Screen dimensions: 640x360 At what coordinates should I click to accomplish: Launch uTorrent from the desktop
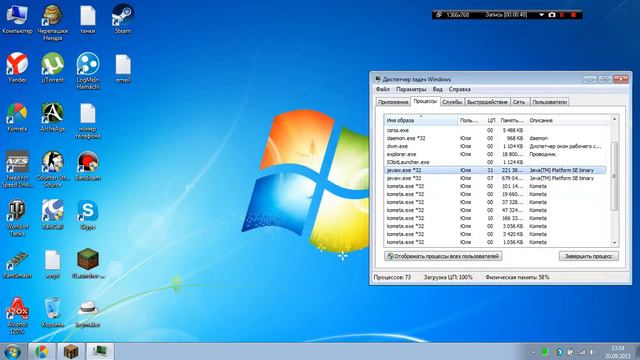click(53, 68)
